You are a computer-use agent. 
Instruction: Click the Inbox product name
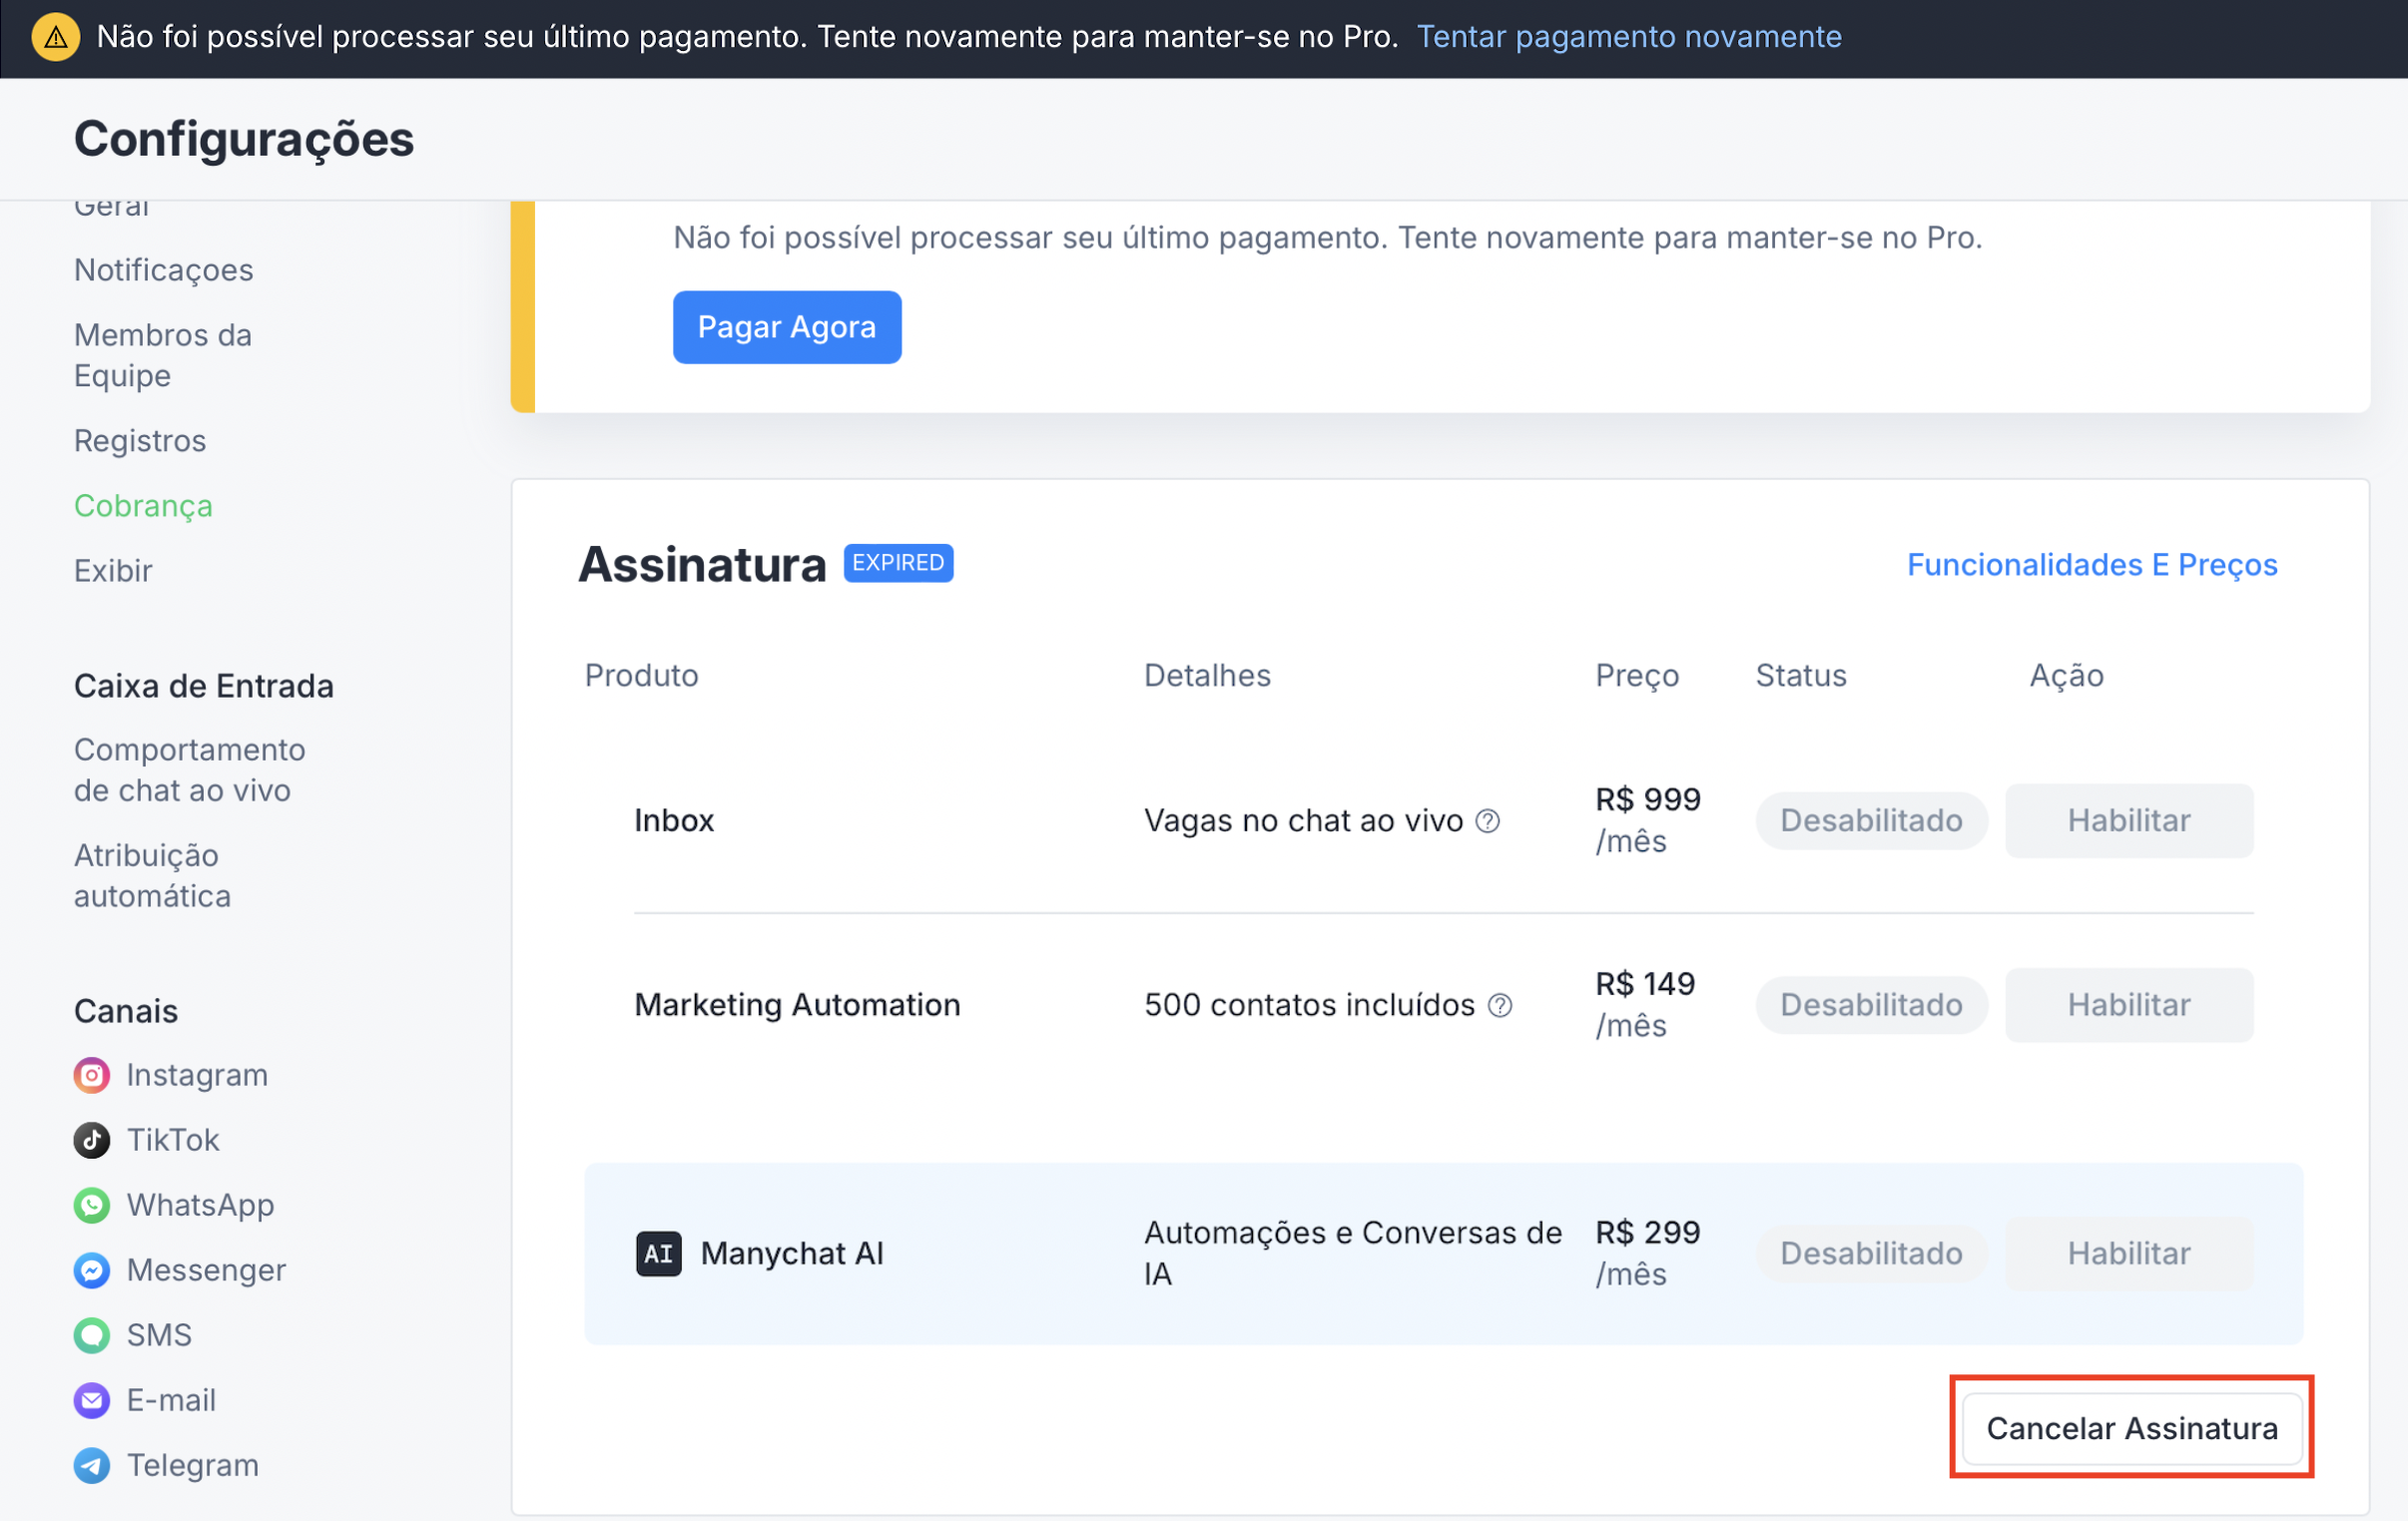(x=674, y=821)
